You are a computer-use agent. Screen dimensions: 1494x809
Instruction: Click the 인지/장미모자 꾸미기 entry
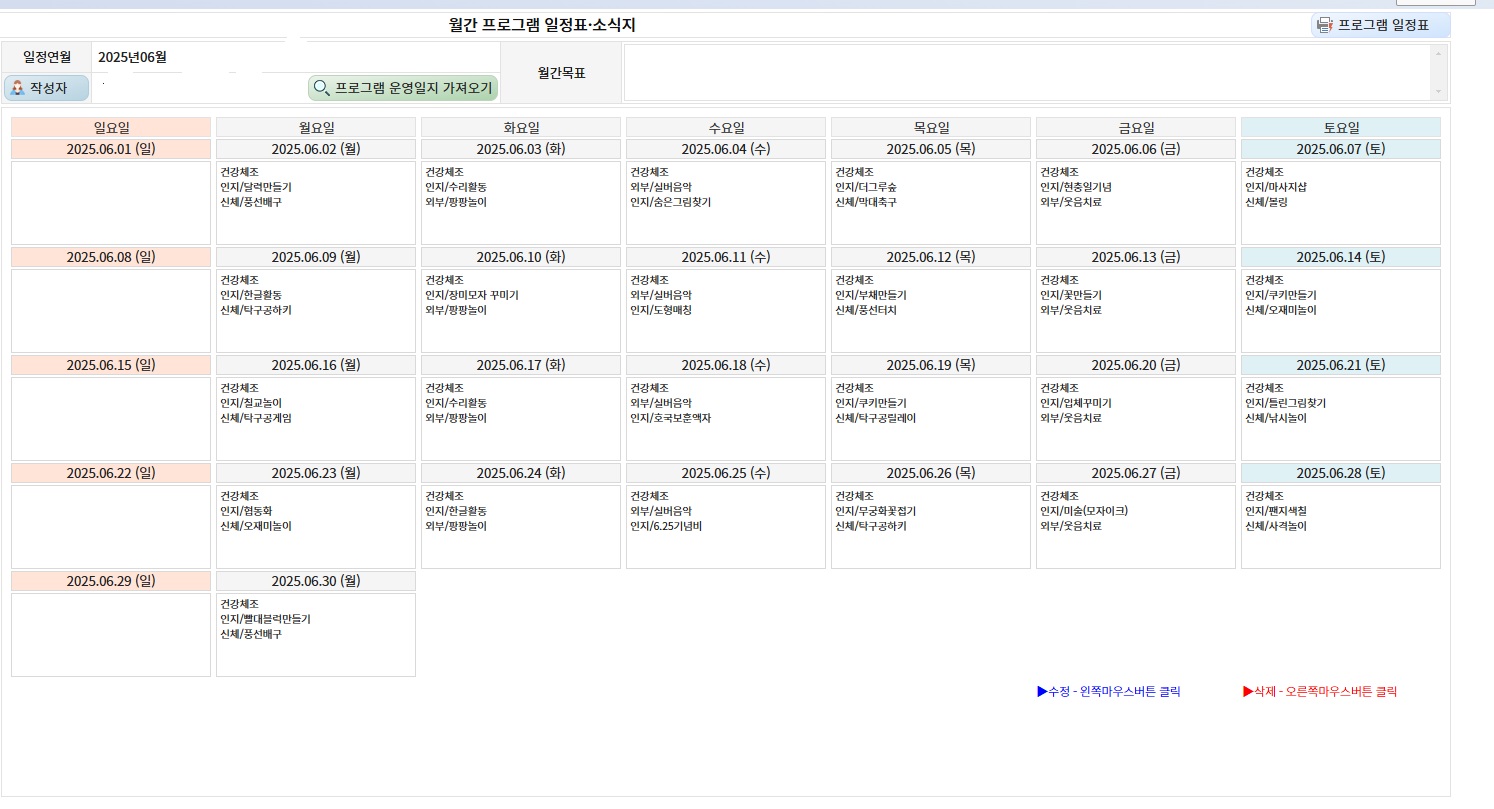pos(472,295)
